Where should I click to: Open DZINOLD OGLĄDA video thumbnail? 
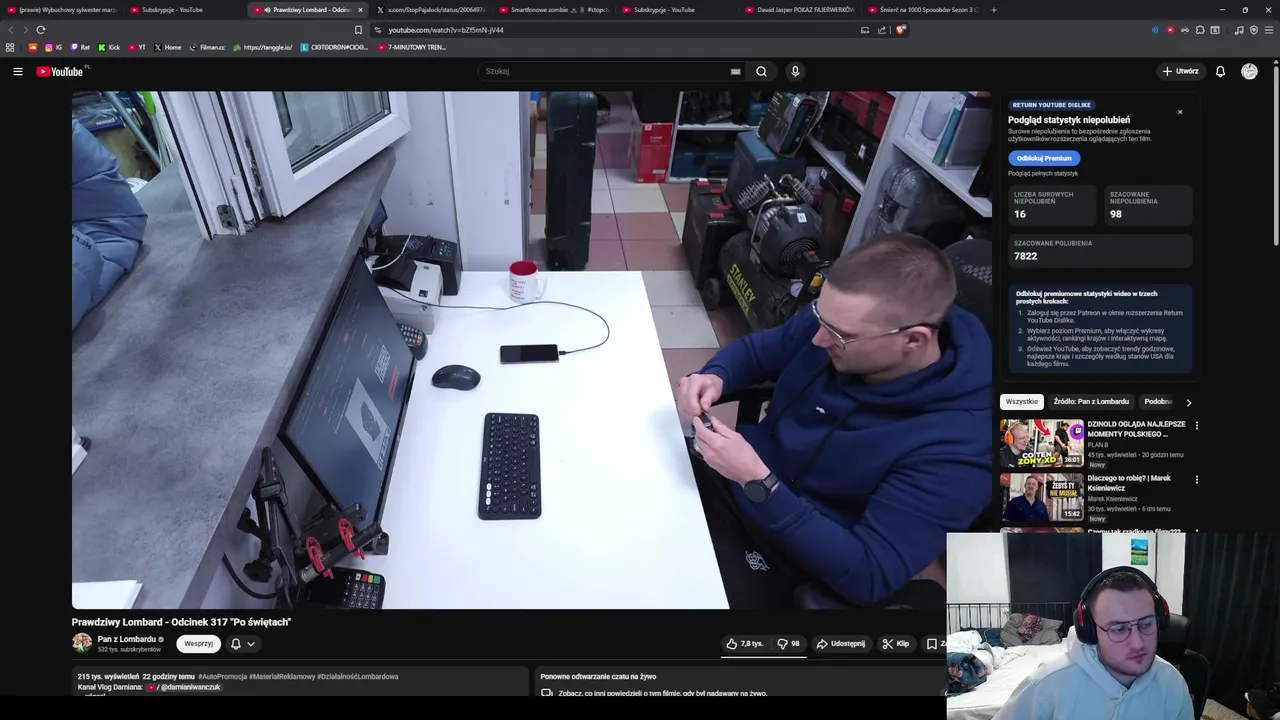tap(1042, 443)
